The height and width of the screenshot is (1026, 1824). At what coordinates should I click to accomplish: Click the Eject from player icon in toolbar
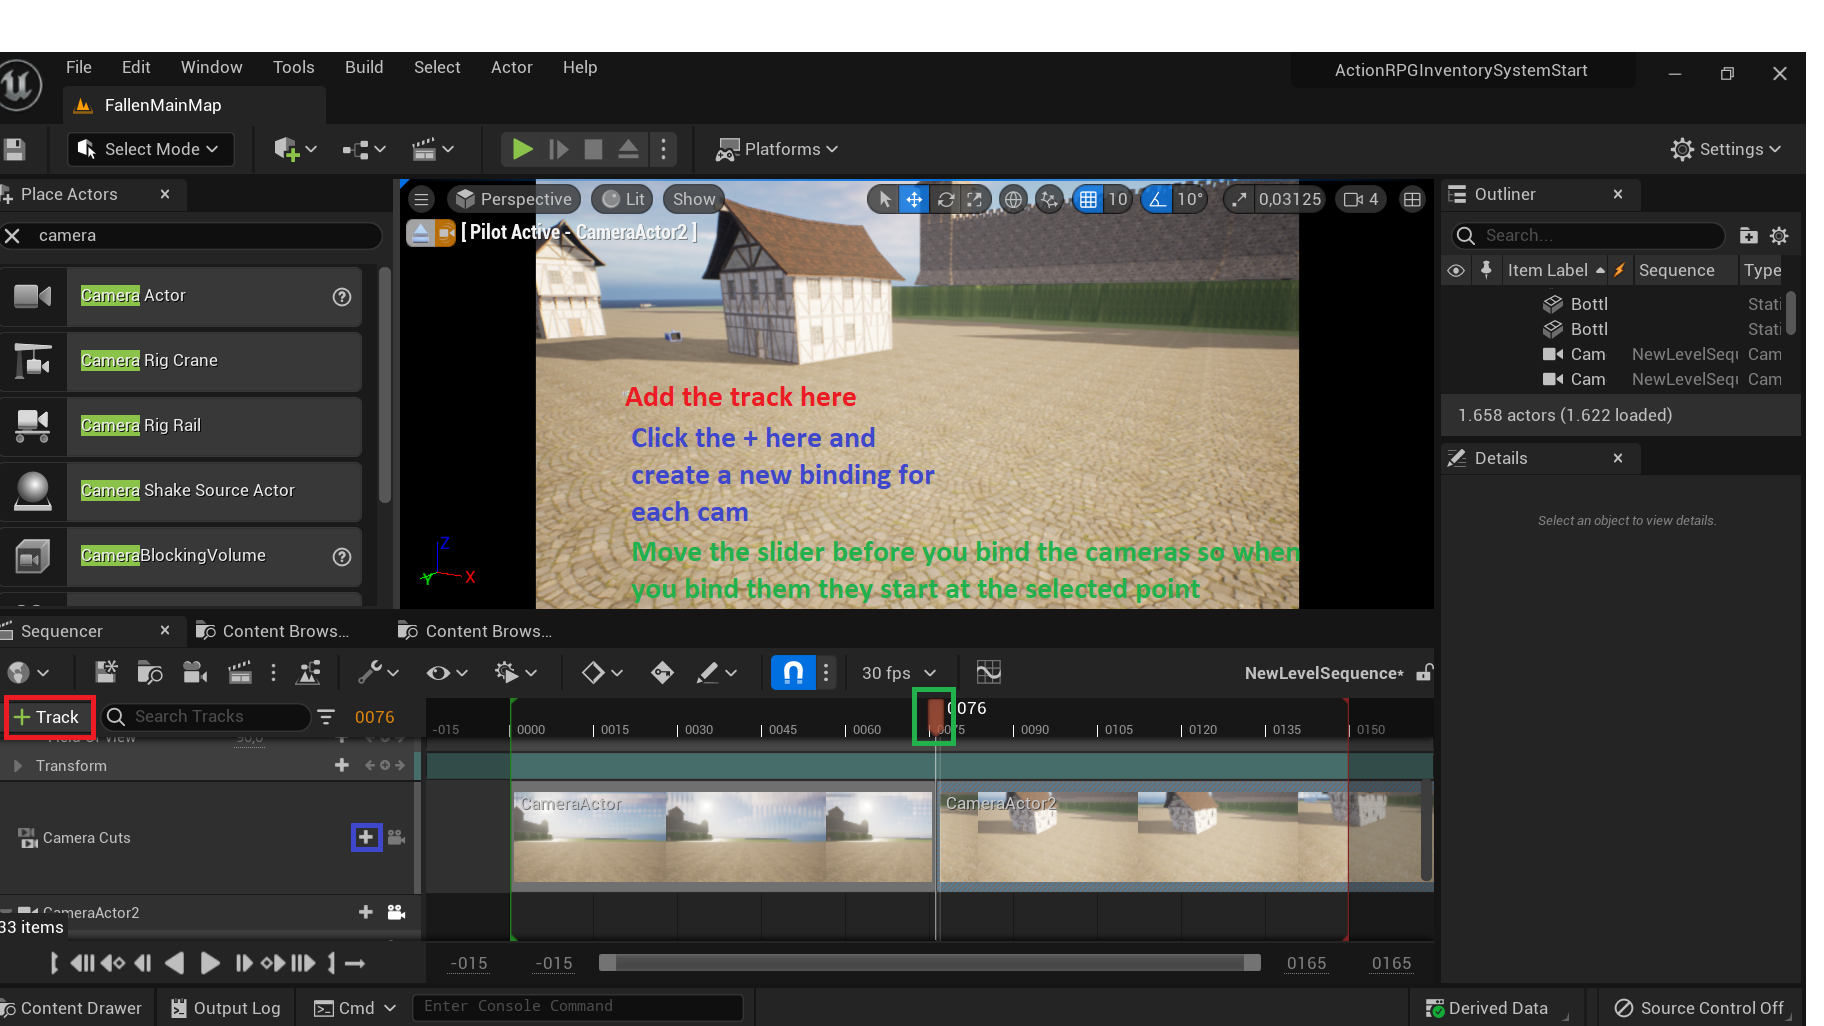[628, 150]
